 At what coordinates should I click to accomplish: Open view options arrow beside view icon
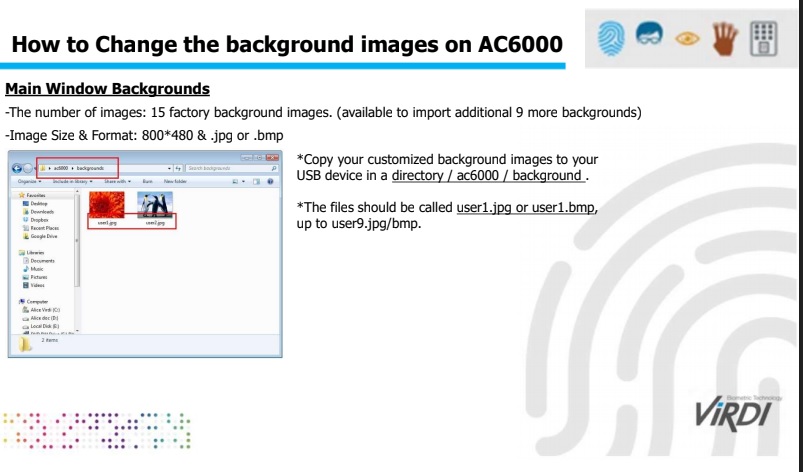pos(243,181)
